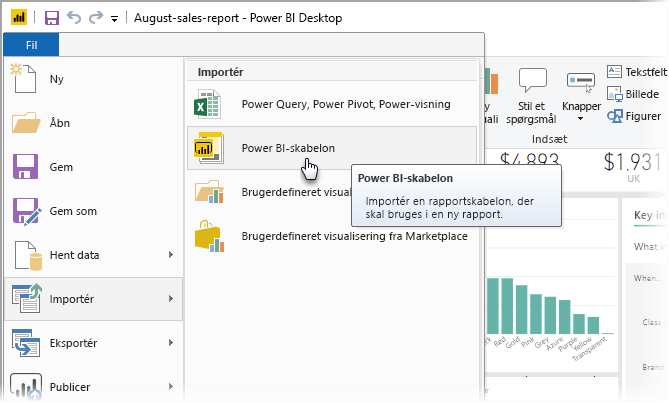Insert a Billede from the ribbon

tap(633, 94)
